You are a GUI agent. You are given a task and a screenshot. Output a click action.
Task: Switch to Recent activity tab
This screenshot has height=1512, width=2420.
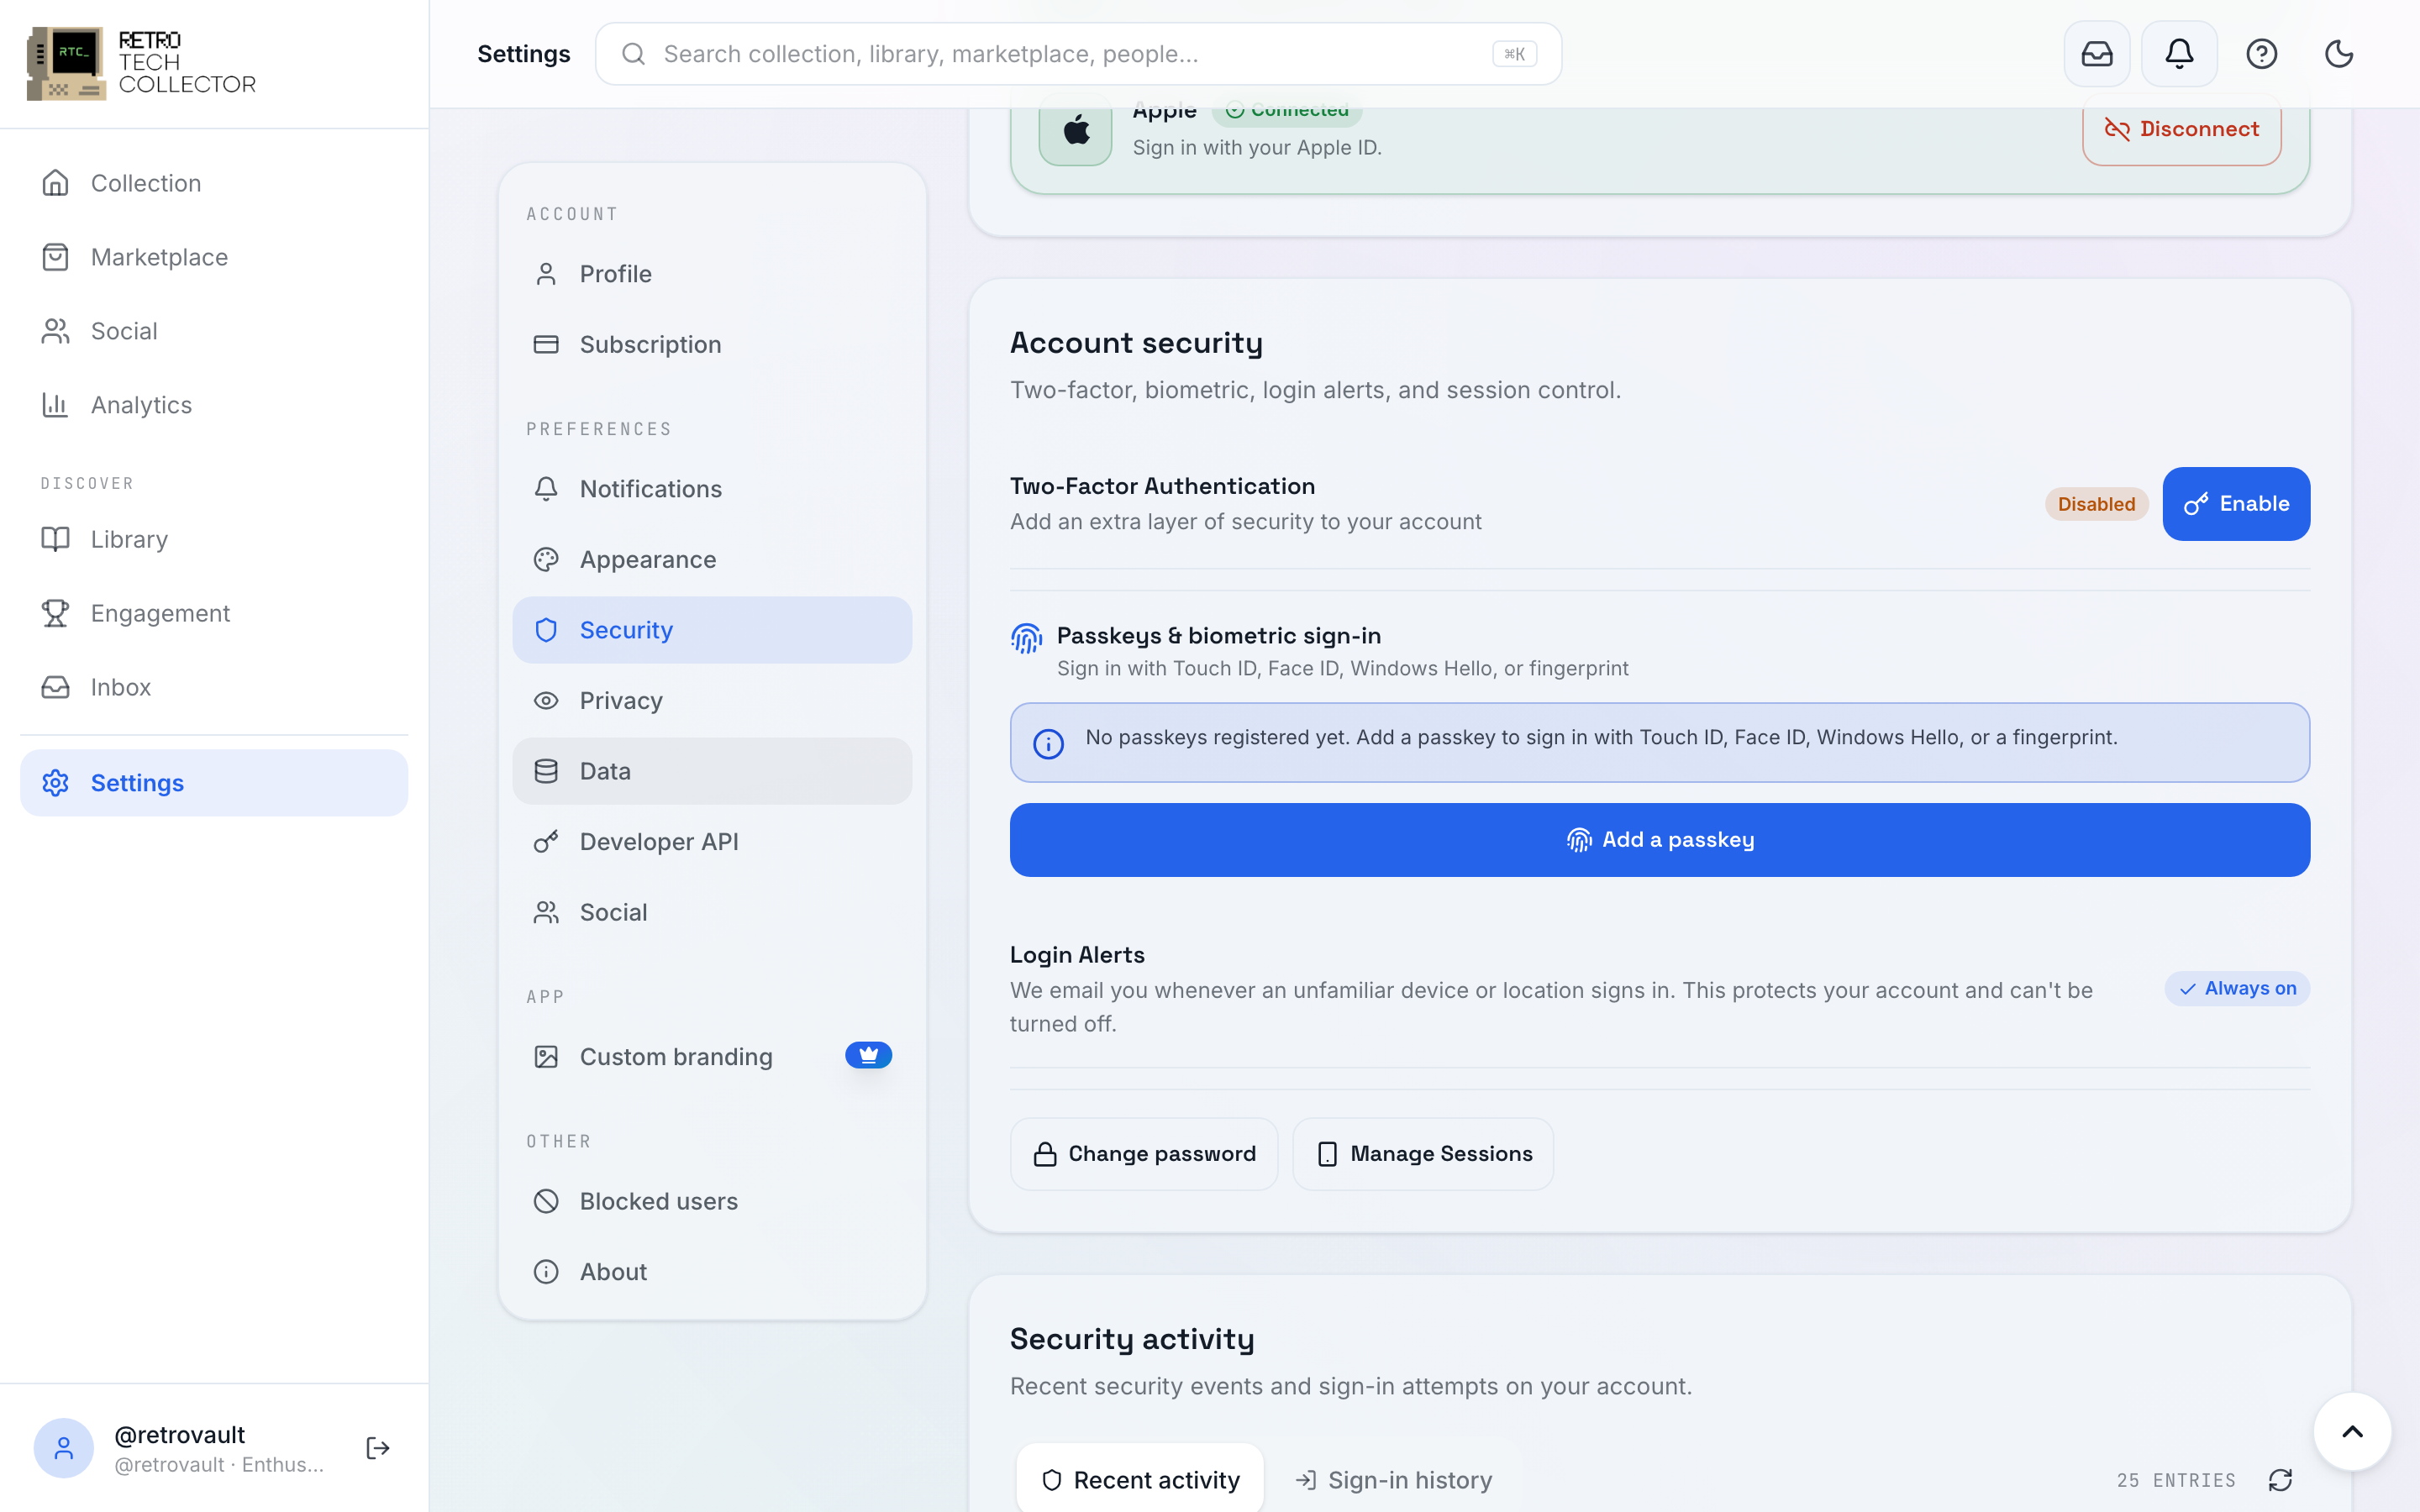click(x=1140, y=1480)
